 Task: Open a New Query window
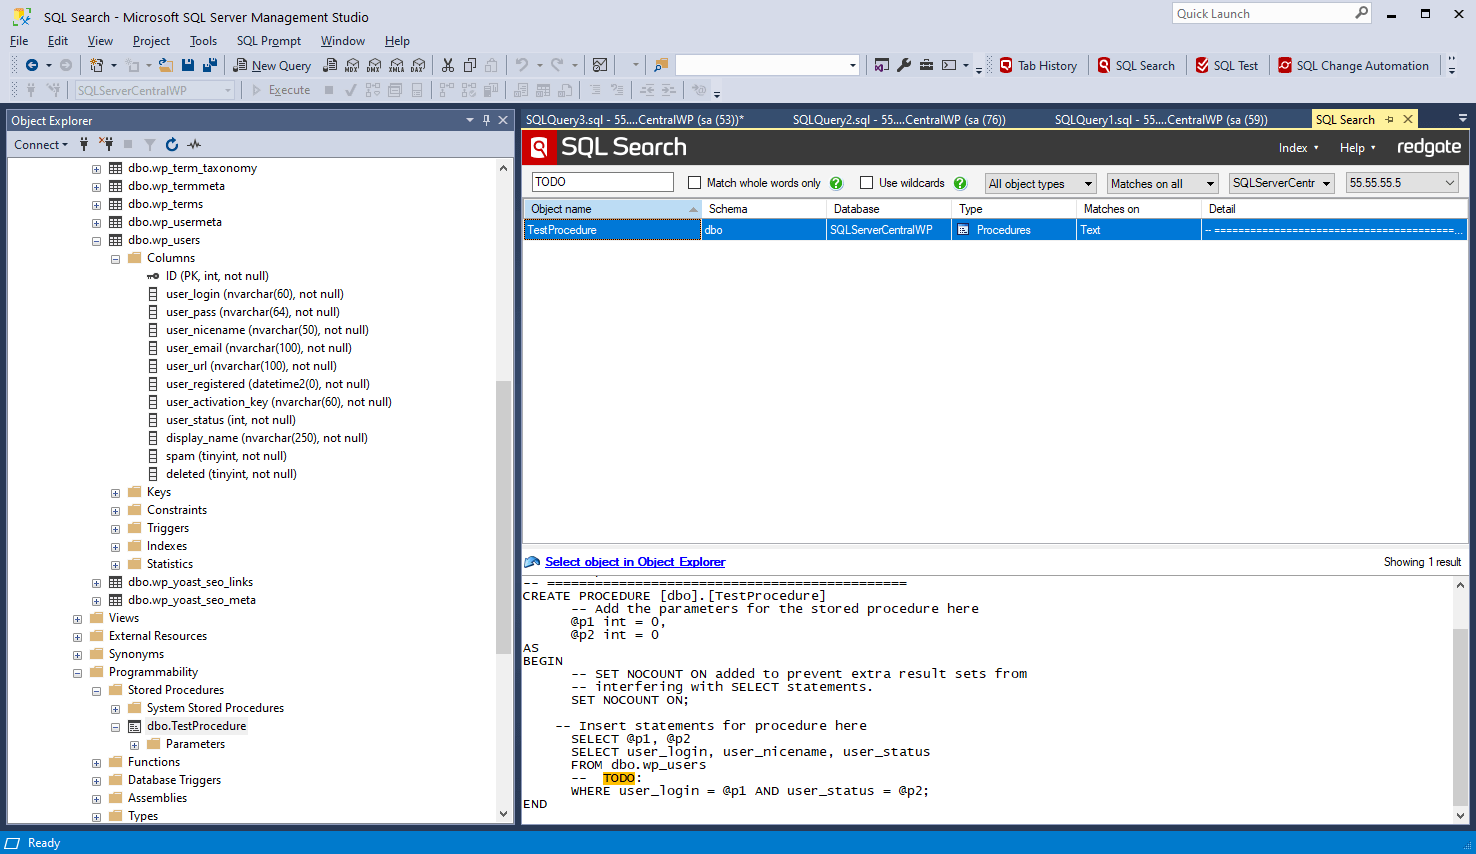[x=271, y=65]
